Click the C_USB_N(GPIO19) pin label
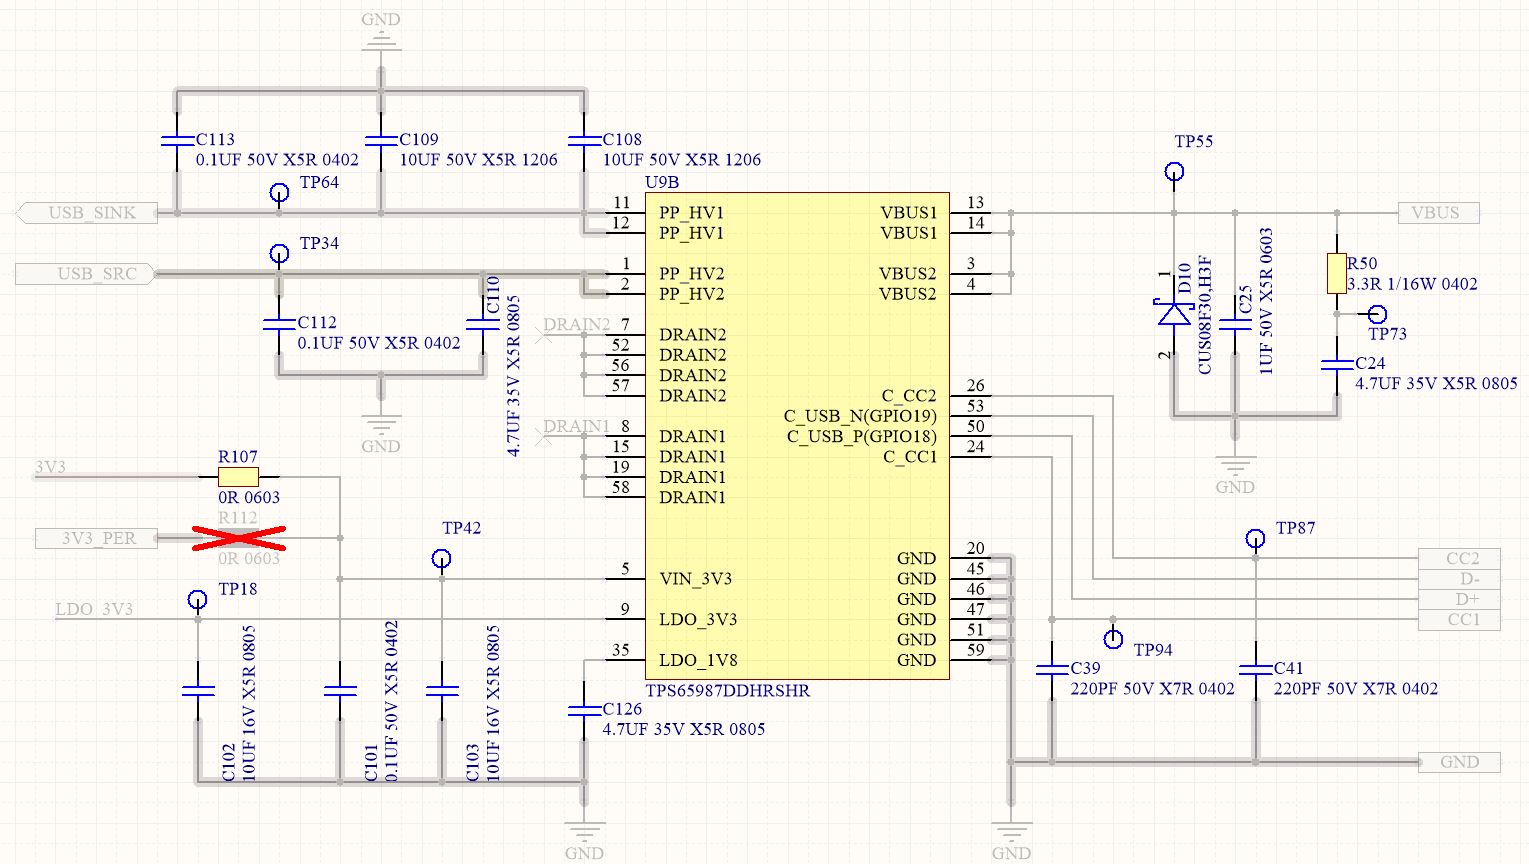The height and width of the screenshot is (864, 1529). [860, 416]
